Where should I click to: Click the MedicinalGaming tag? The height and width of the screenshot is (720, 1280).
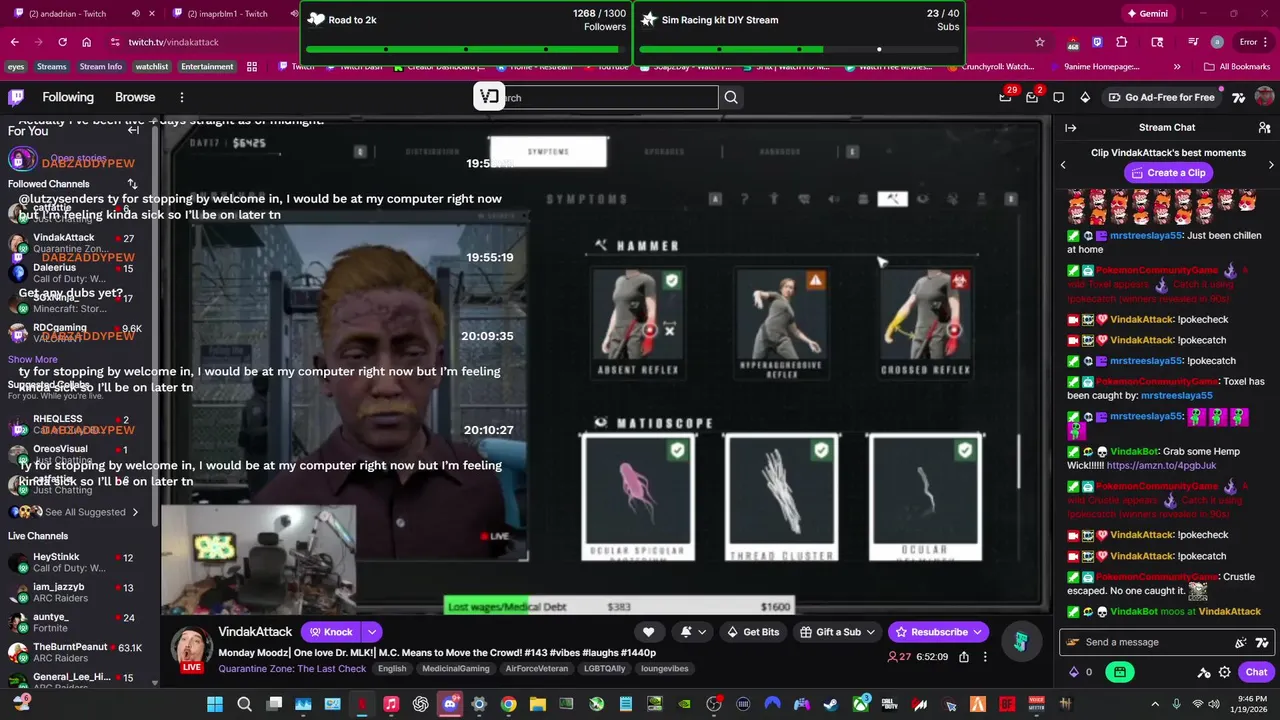(456, 669)
